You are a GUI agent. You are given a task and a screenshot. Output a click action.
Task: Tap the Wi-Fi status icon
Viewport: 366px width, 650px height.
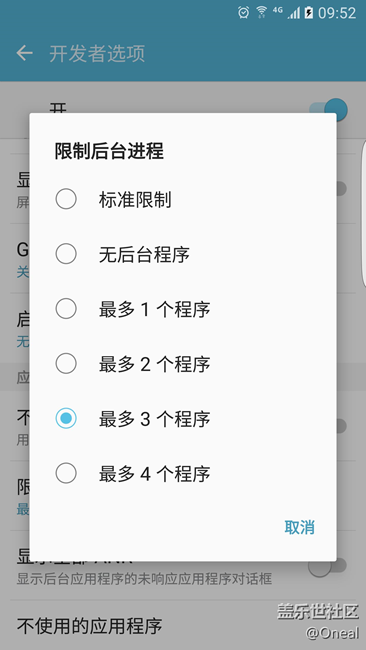click(x=262, y=12)
